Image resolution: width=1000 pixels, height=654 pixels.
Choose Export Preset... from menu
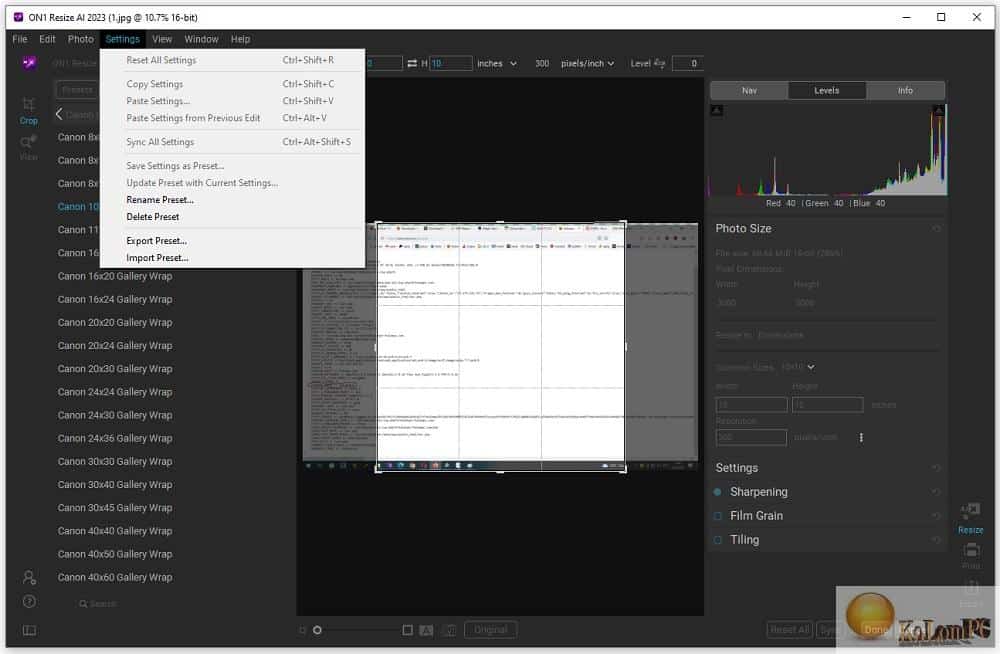pos(233,241)
